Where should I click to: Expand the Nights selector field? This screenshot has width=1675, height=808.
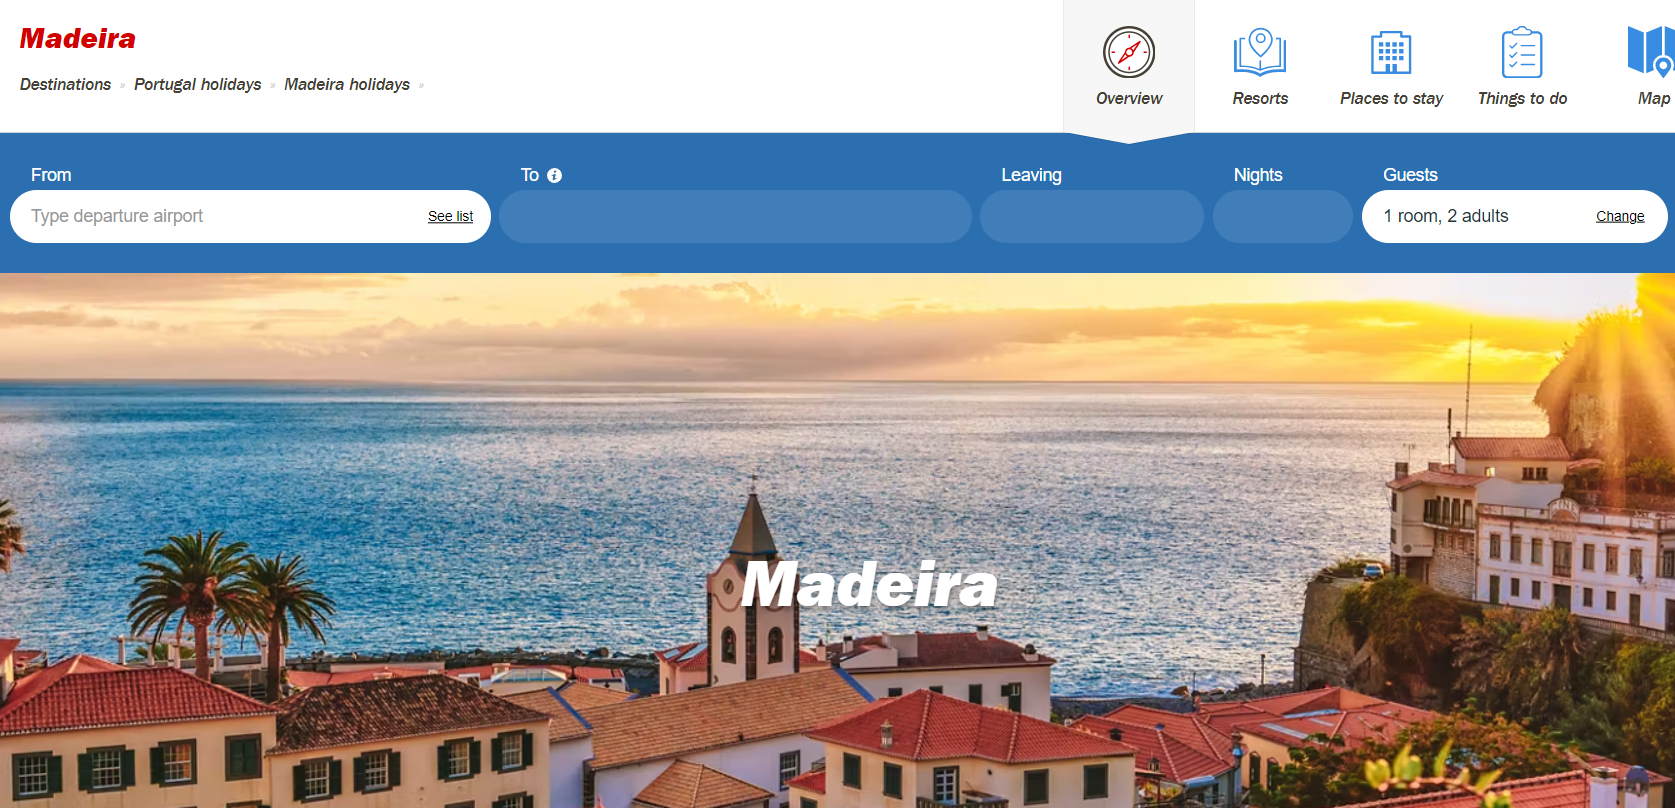pos(1283,216)
